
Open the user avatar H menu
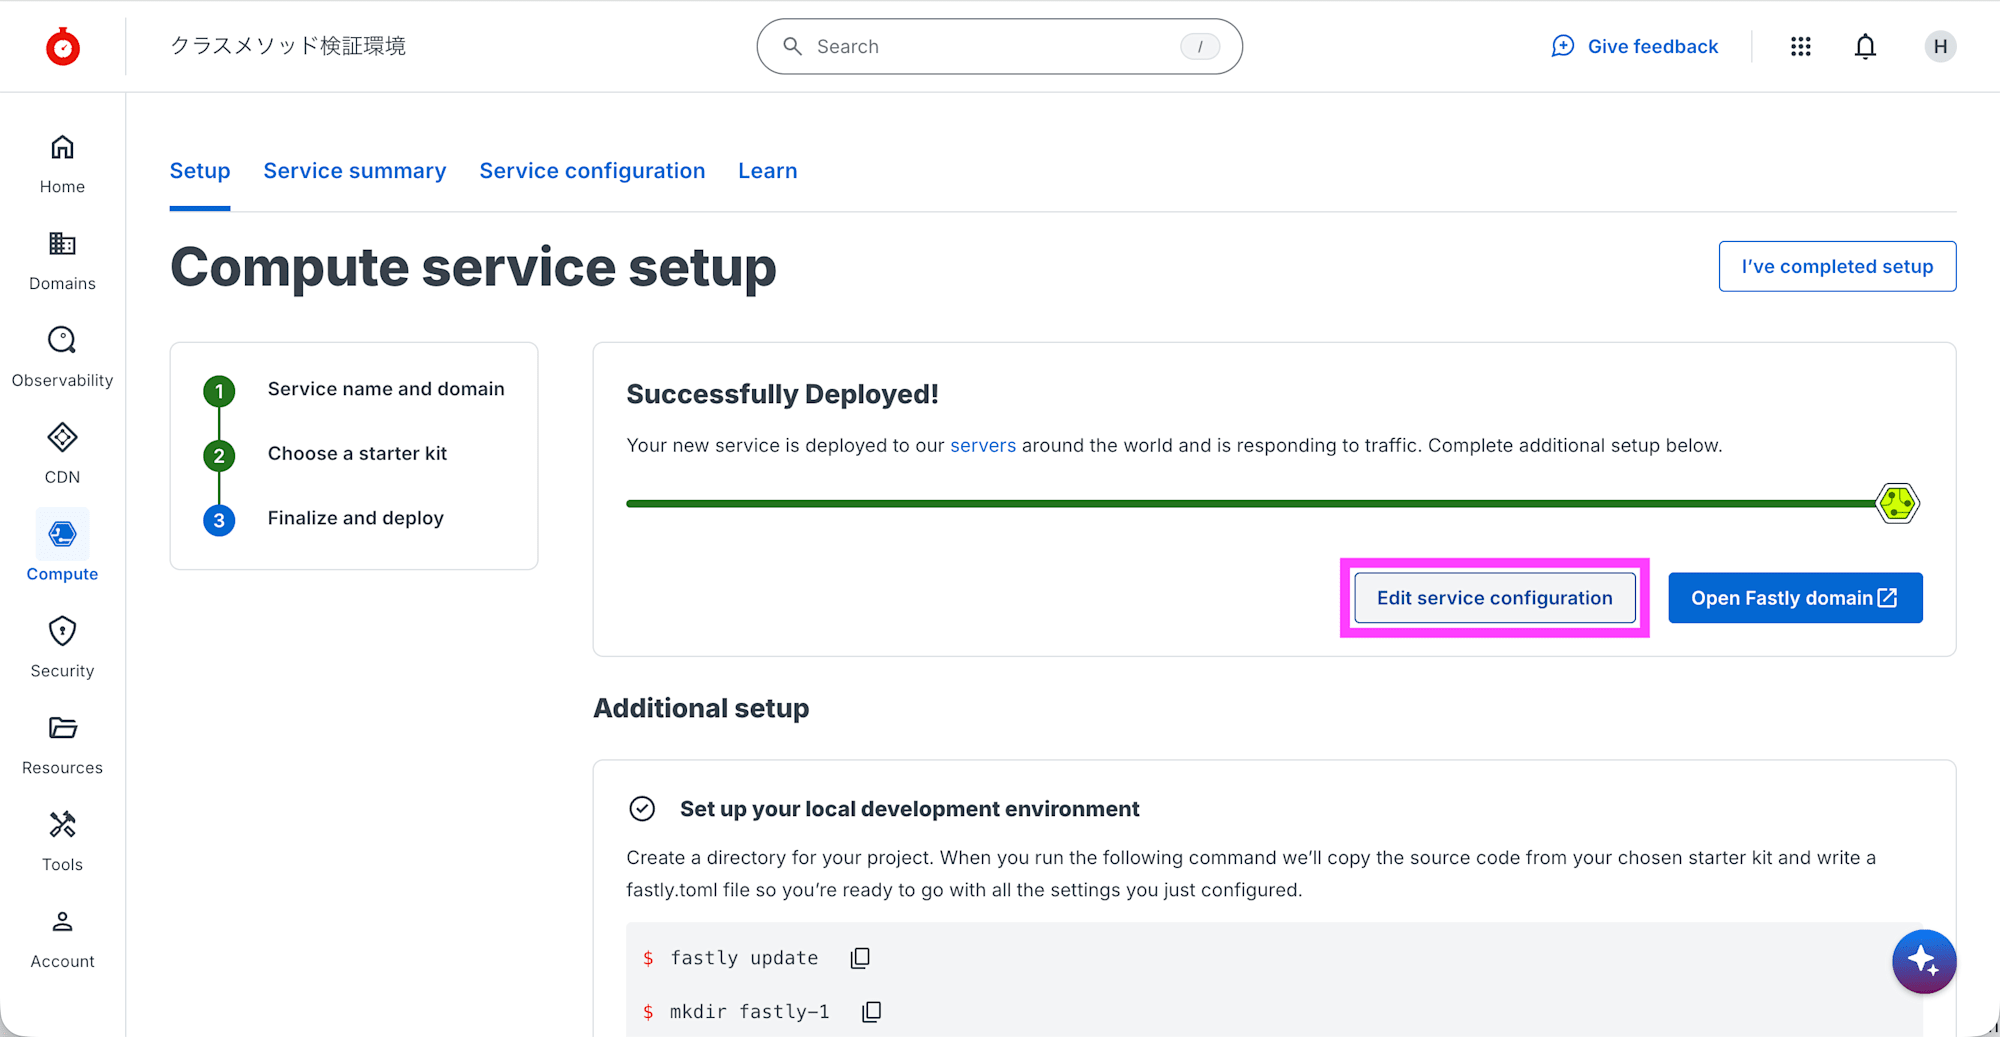[1940, 47]
